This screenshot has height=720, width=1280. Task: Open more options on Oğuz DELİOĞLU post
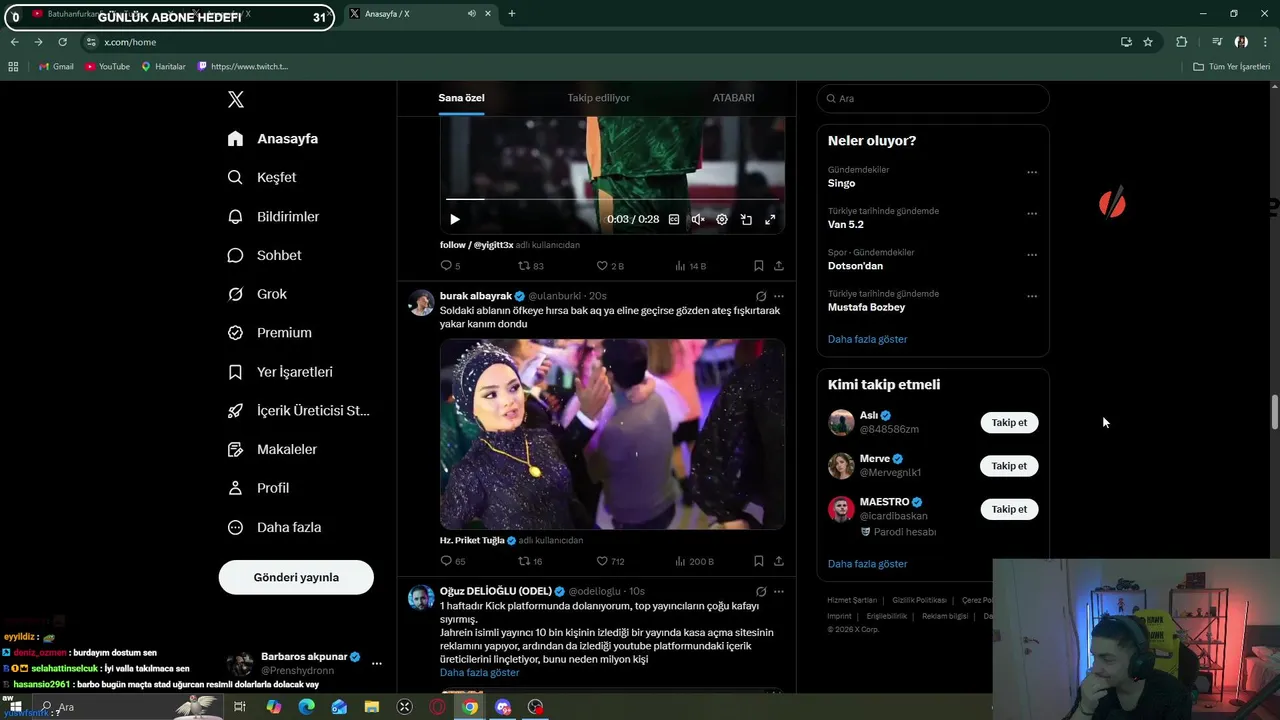coord(779,591)
